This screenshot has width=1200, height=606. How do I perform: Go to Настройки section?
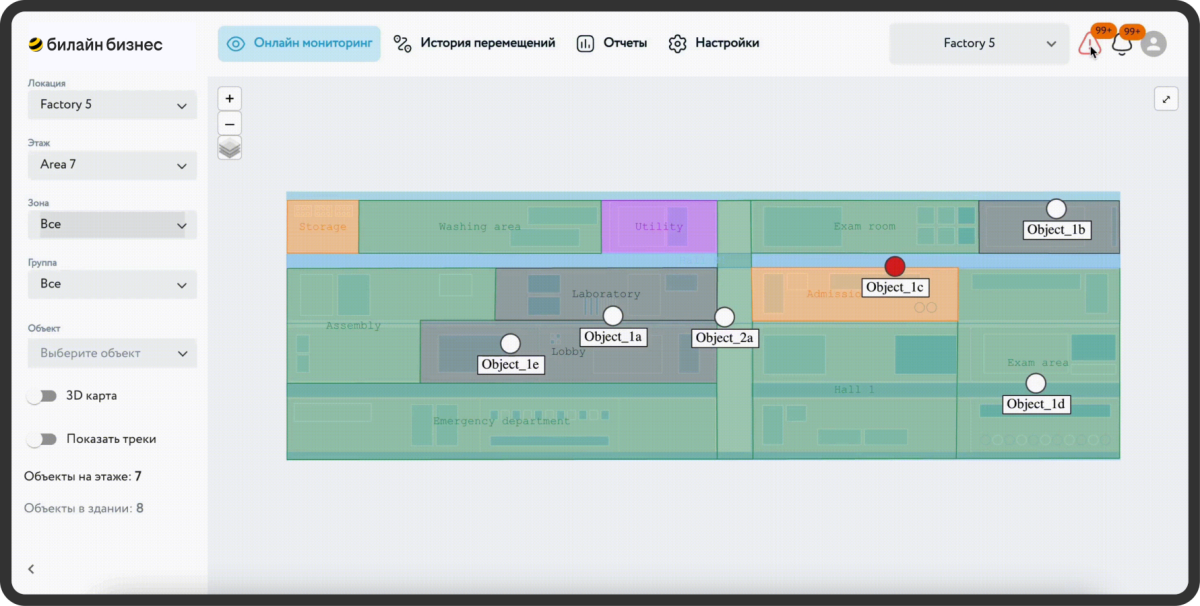[714, 44]
